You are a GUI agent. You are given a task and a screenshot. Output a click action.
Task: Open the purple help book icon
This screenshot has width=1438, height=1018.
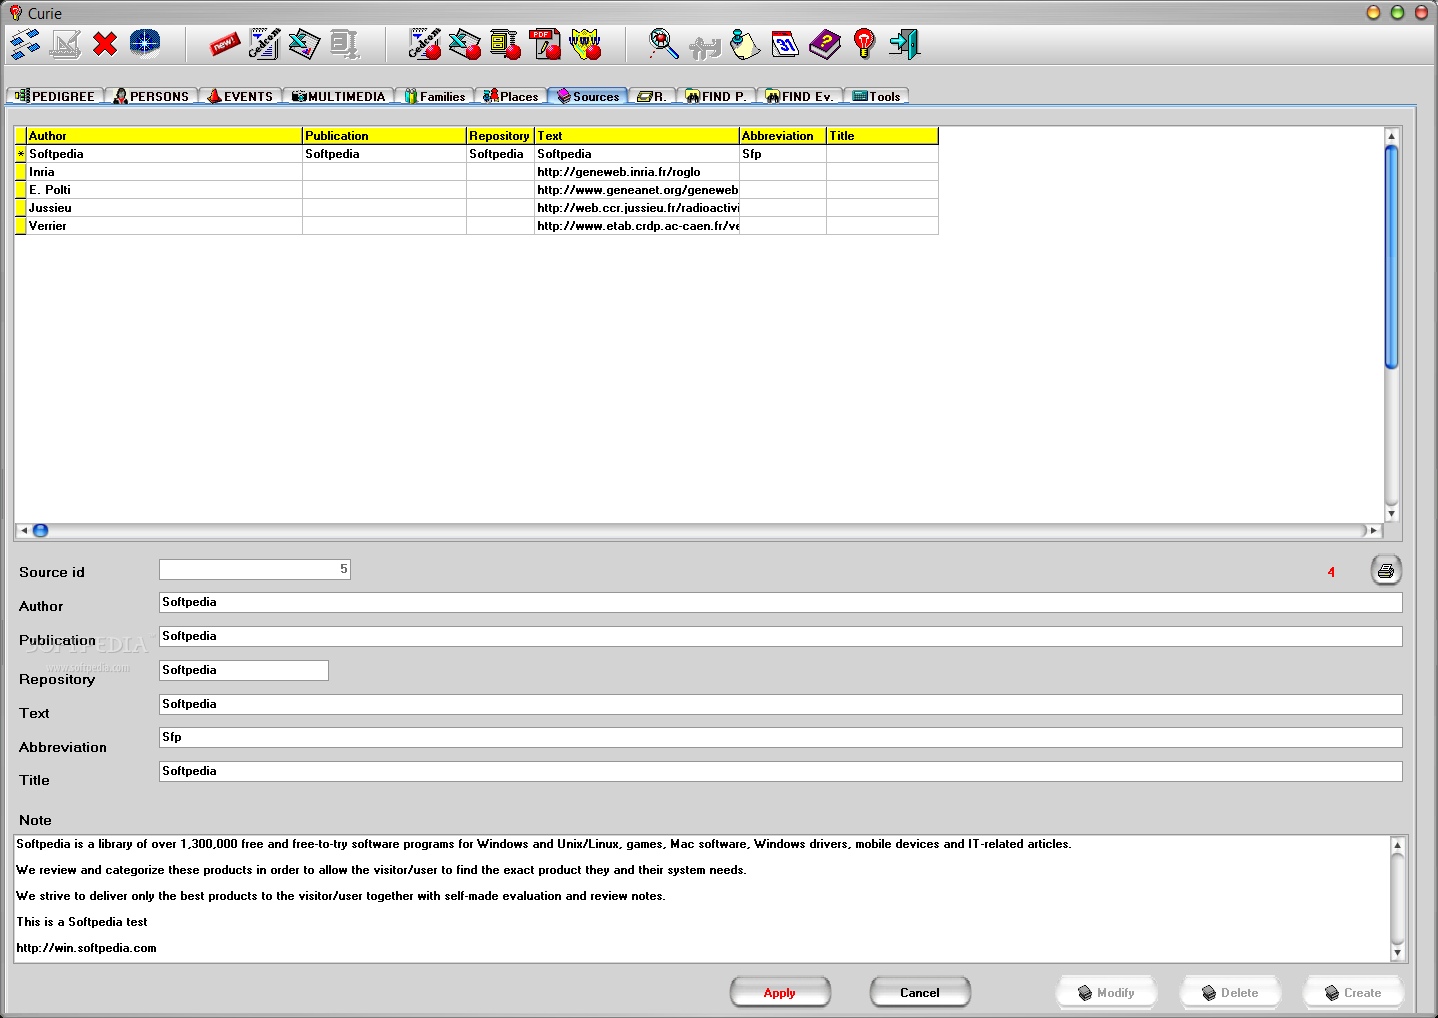point(825,44)
